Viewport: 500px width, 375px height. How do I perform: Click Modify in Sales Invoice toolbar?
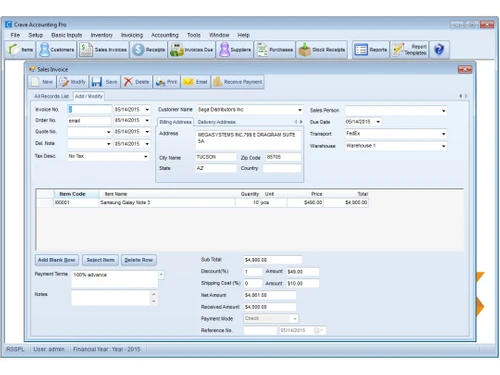(72, 82)
